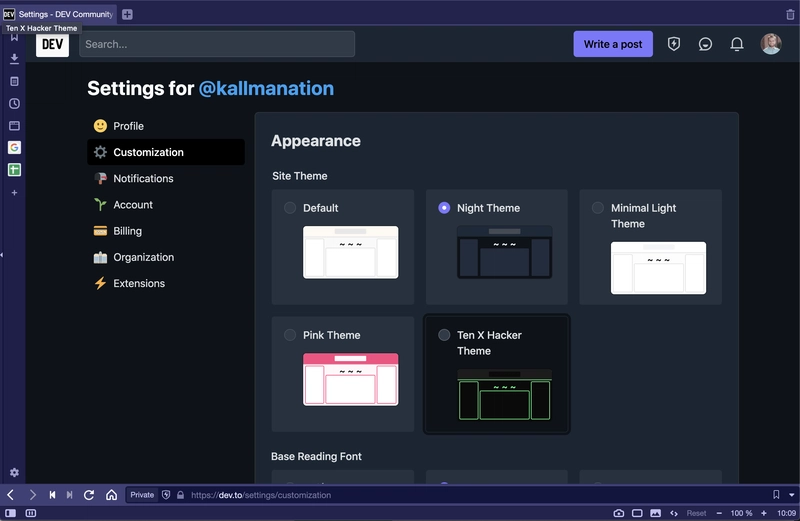Screen dimensions: 800x521
Task: Open the History panel clock icon
Action: click(14, 104)
